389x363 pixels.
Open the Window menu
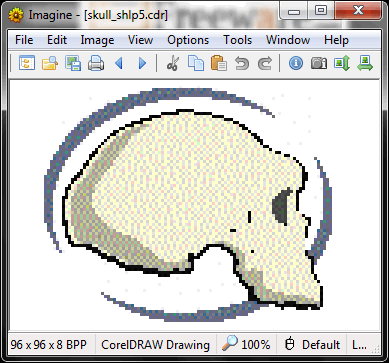tap(288, 40)
